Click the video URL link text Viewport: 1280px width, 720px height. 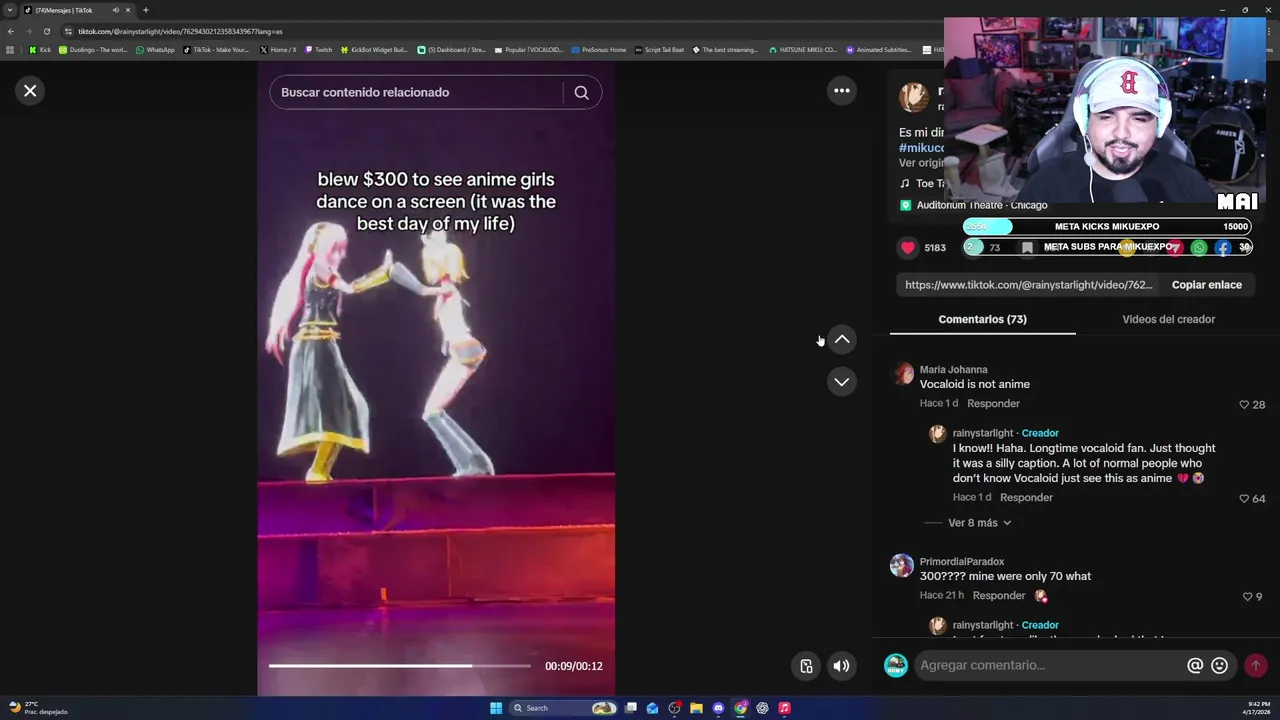tap(1029, 285)
